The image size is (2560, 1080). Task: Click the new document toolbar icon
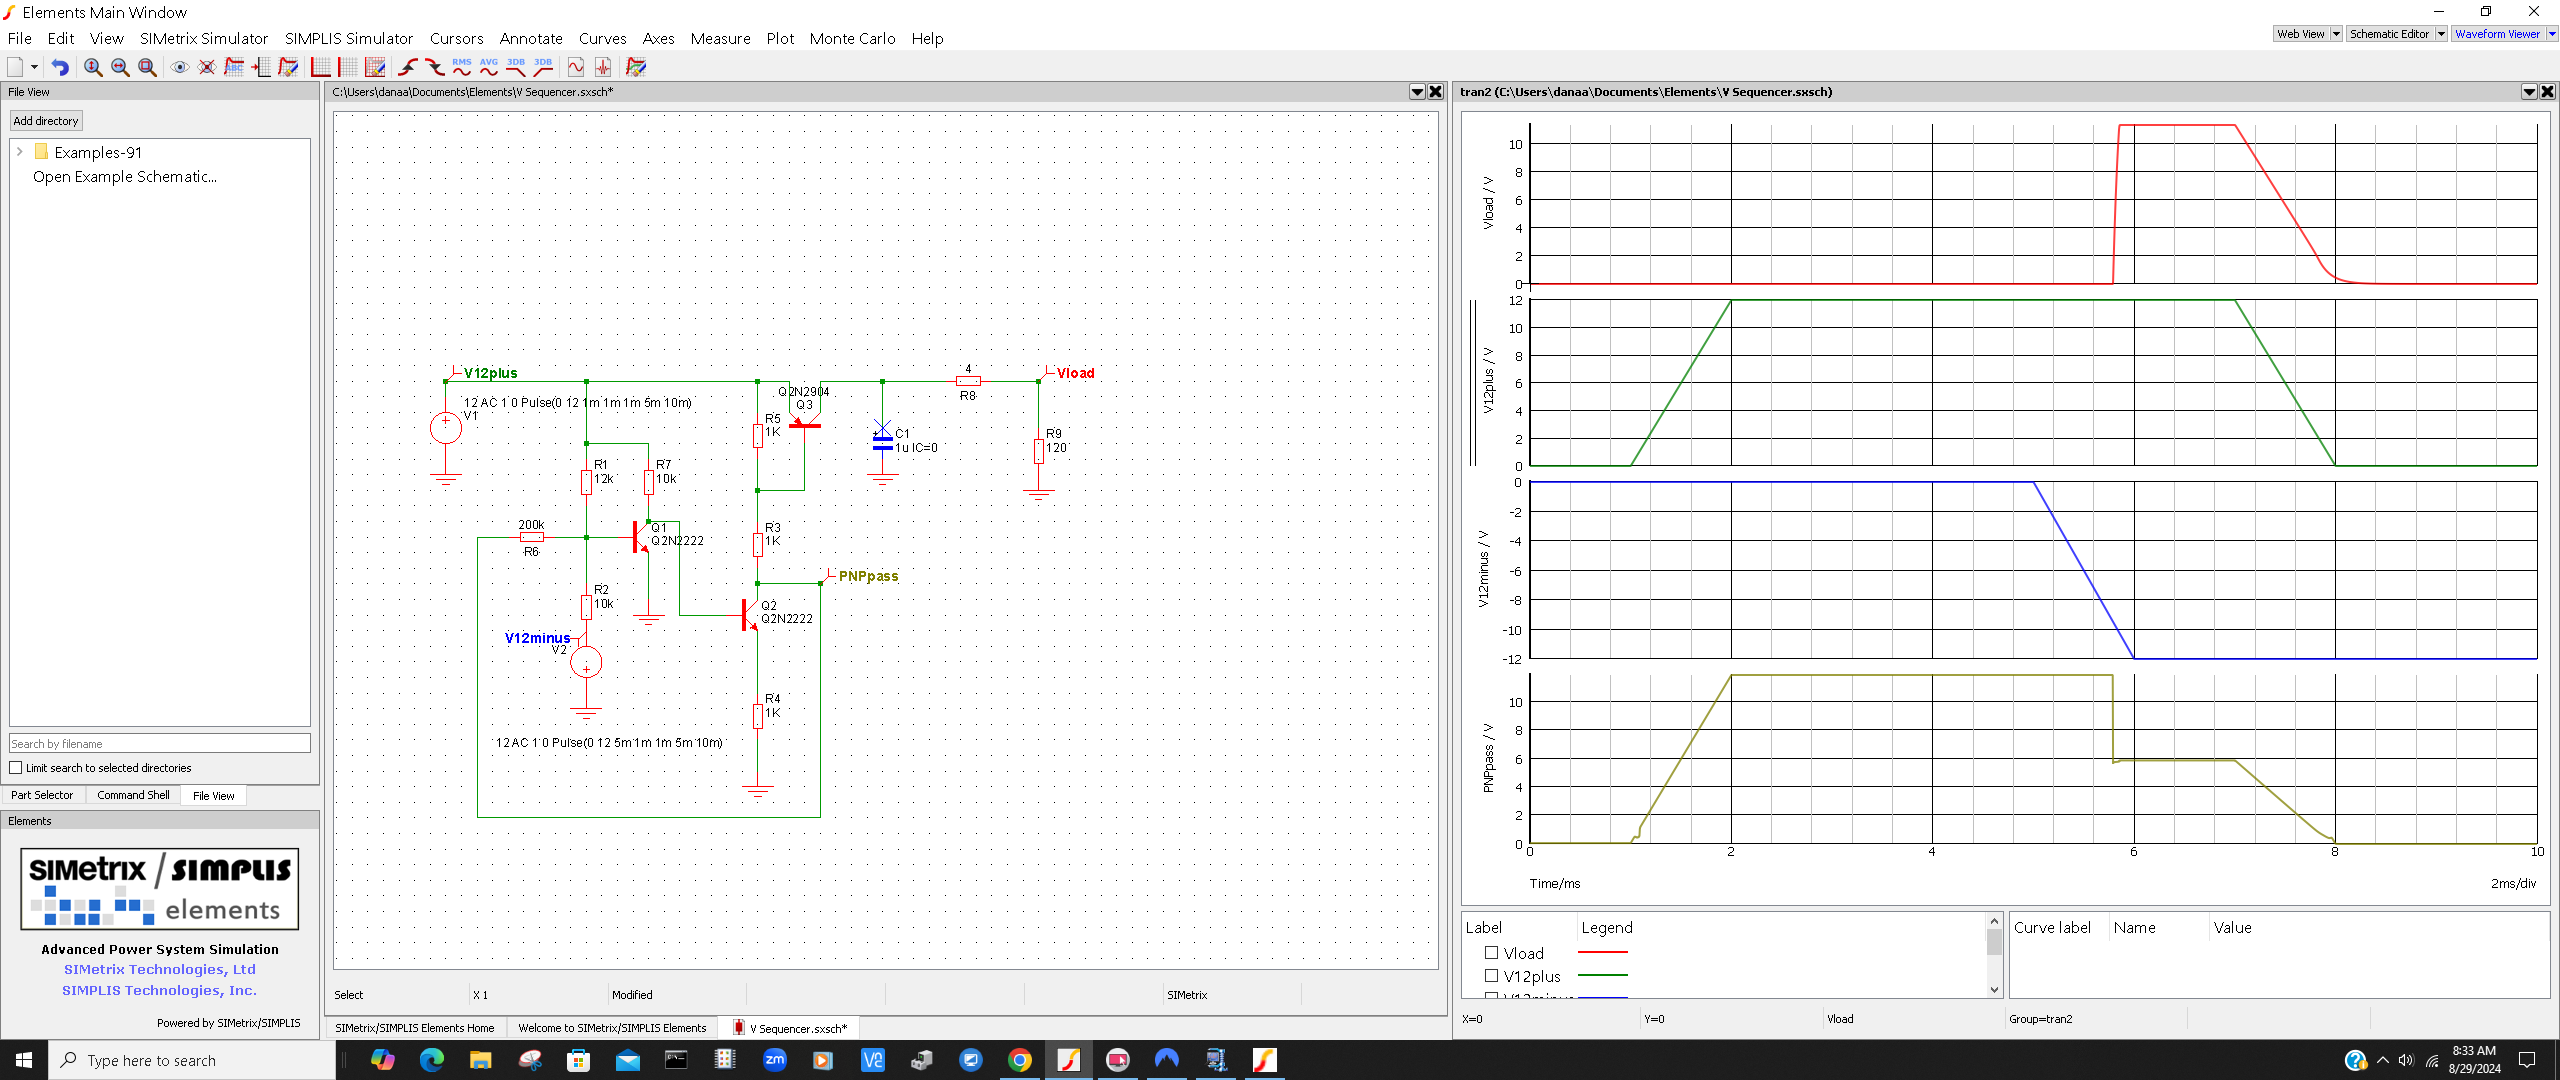15,67
